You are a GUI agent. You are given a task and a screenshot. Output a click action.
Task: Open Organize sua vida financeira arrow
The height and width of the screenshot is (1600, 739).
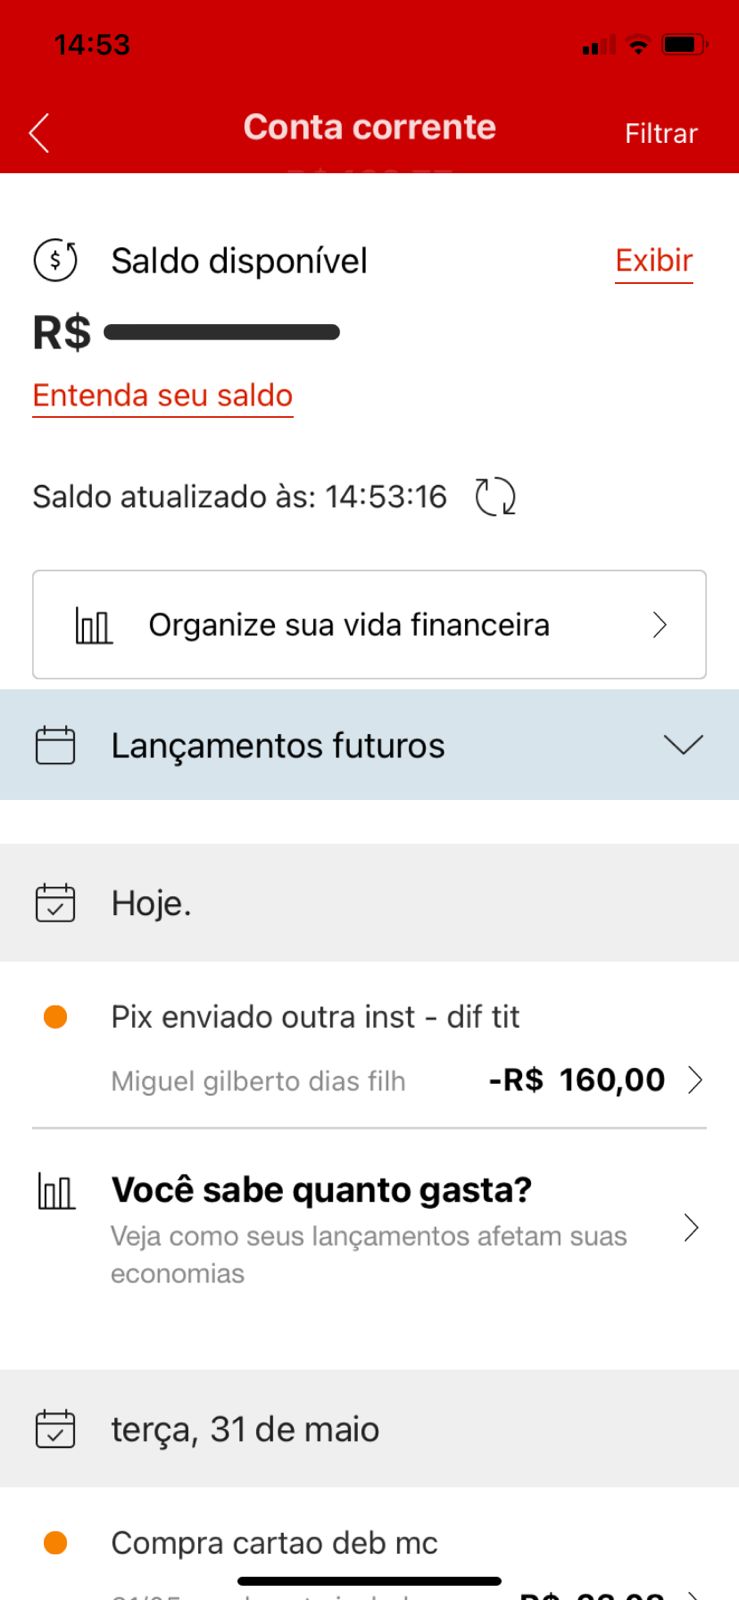point(659,626)
